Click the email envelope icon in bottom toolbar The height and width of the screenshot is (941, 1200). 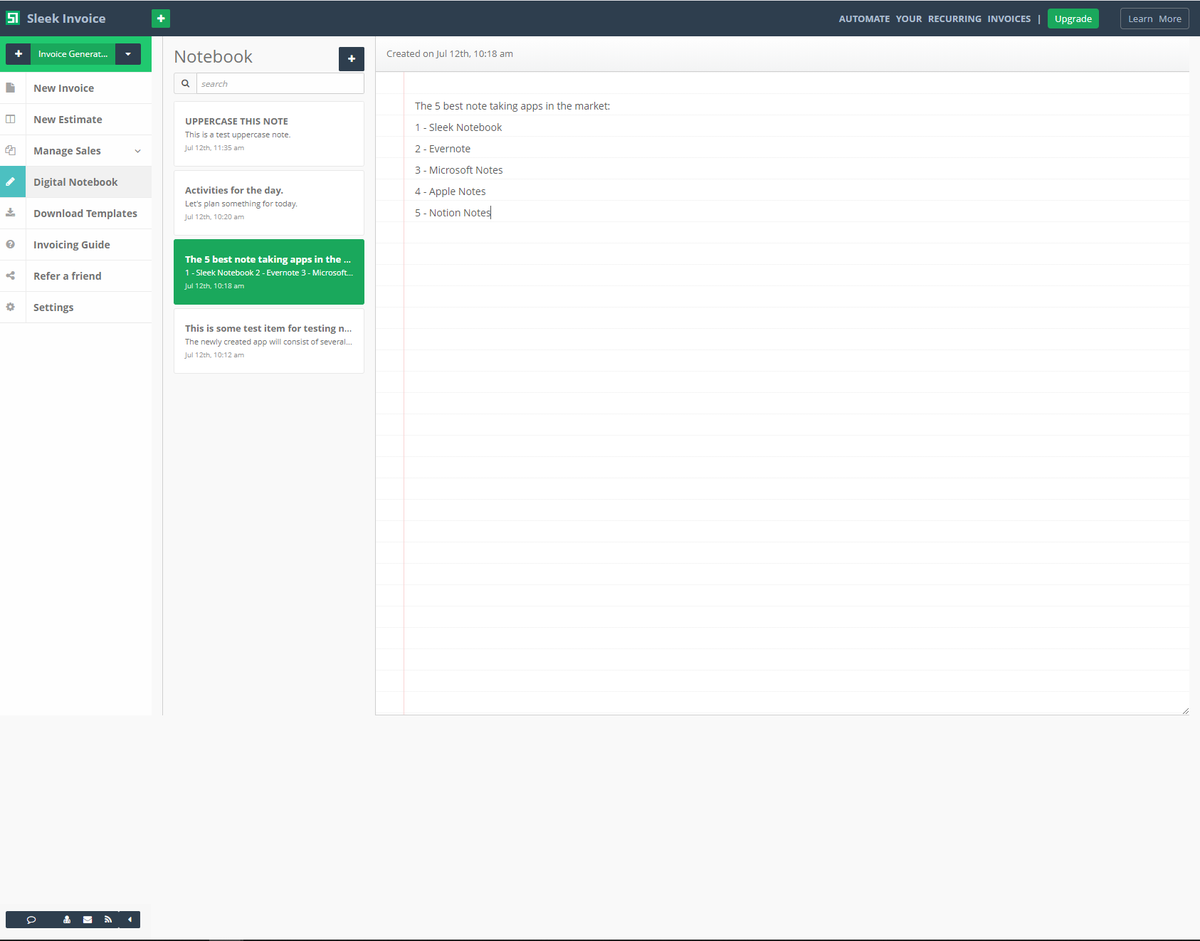pos(87,919)
